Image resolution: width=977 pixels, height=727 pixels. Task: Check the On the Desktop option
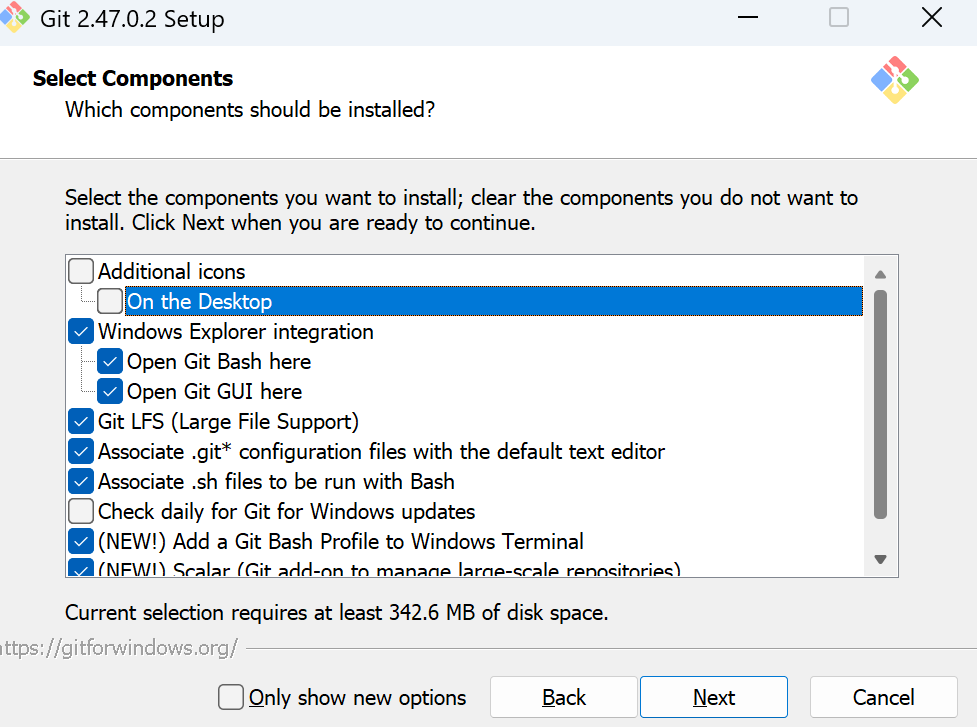(110, 301)
